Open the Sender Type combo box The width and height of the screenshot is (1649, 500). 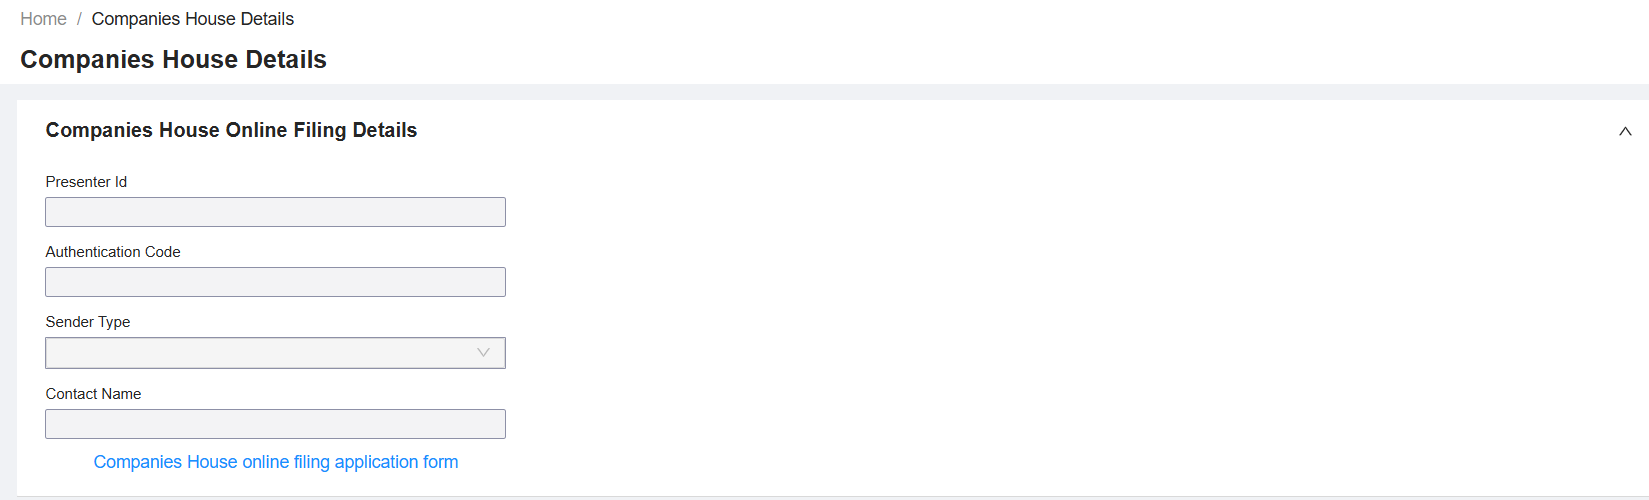275,353
